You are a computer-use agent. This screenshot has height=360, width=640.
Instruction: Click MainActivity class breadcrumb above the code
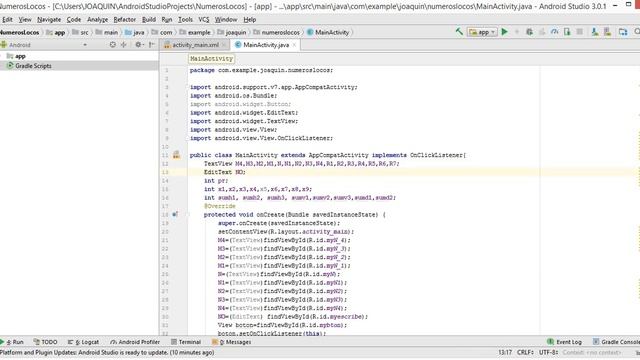[211, 59]
